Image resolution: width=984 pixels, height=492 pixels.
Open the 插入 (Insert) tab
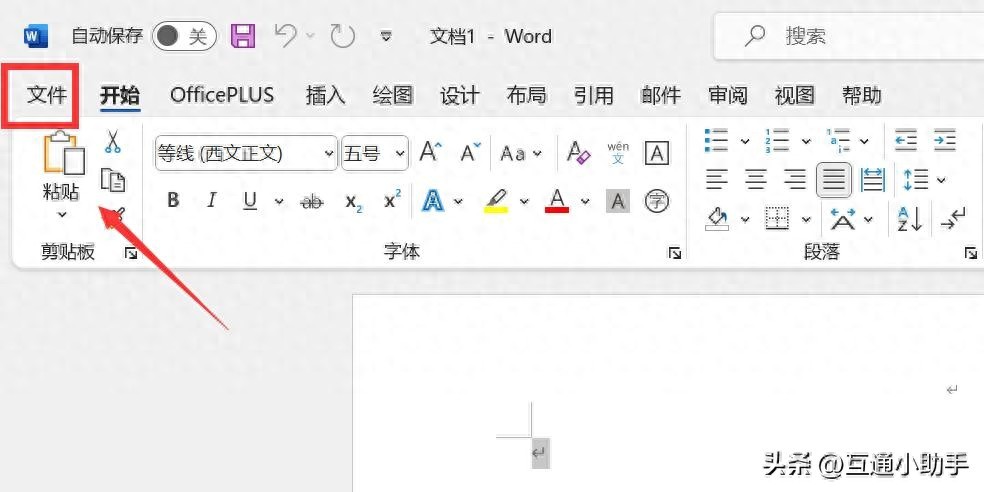click(x=326, y=95)
